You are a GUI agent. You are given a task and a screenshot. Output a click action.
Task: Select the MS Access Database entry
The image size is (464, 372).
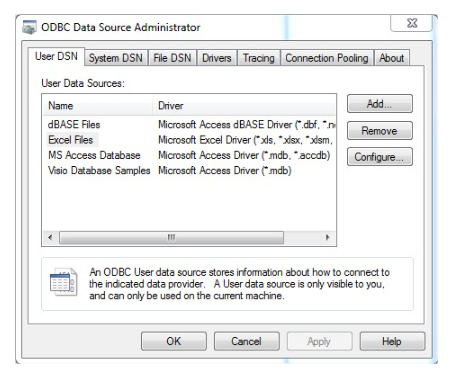[x=94, y=155]
